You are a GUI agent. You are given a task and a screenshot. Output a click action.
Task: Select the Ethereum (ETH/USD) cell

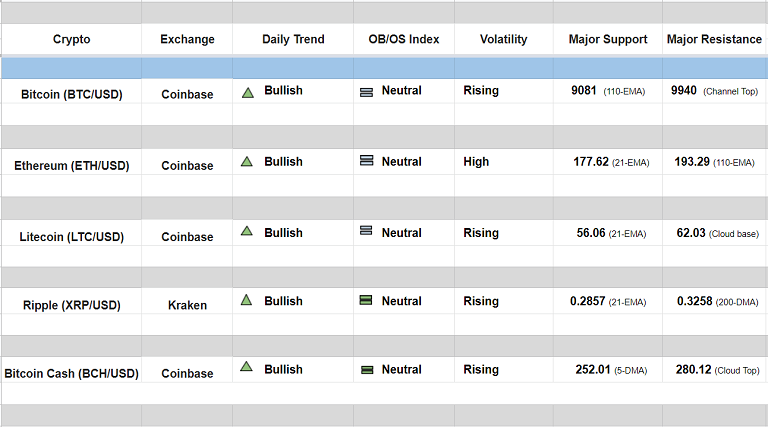point(71,165)
